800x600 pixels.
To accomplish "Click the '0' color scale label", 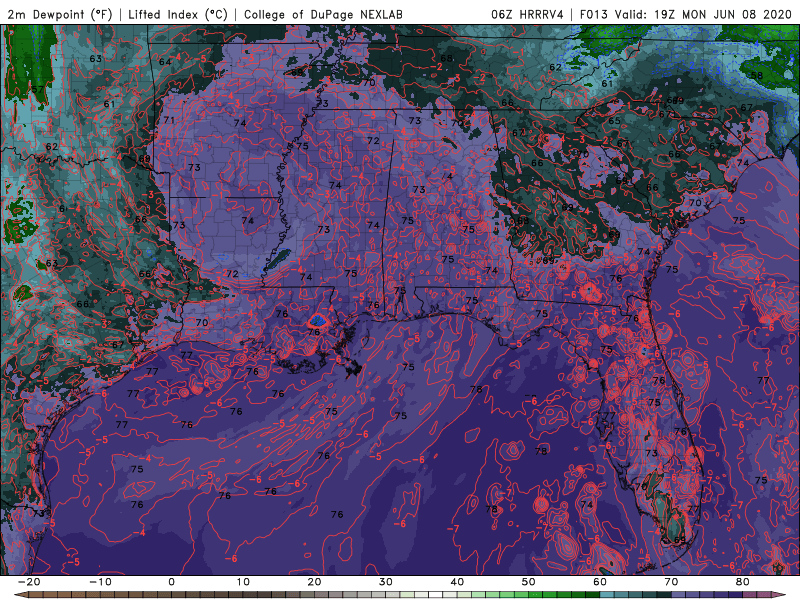I will pos(171,582).
